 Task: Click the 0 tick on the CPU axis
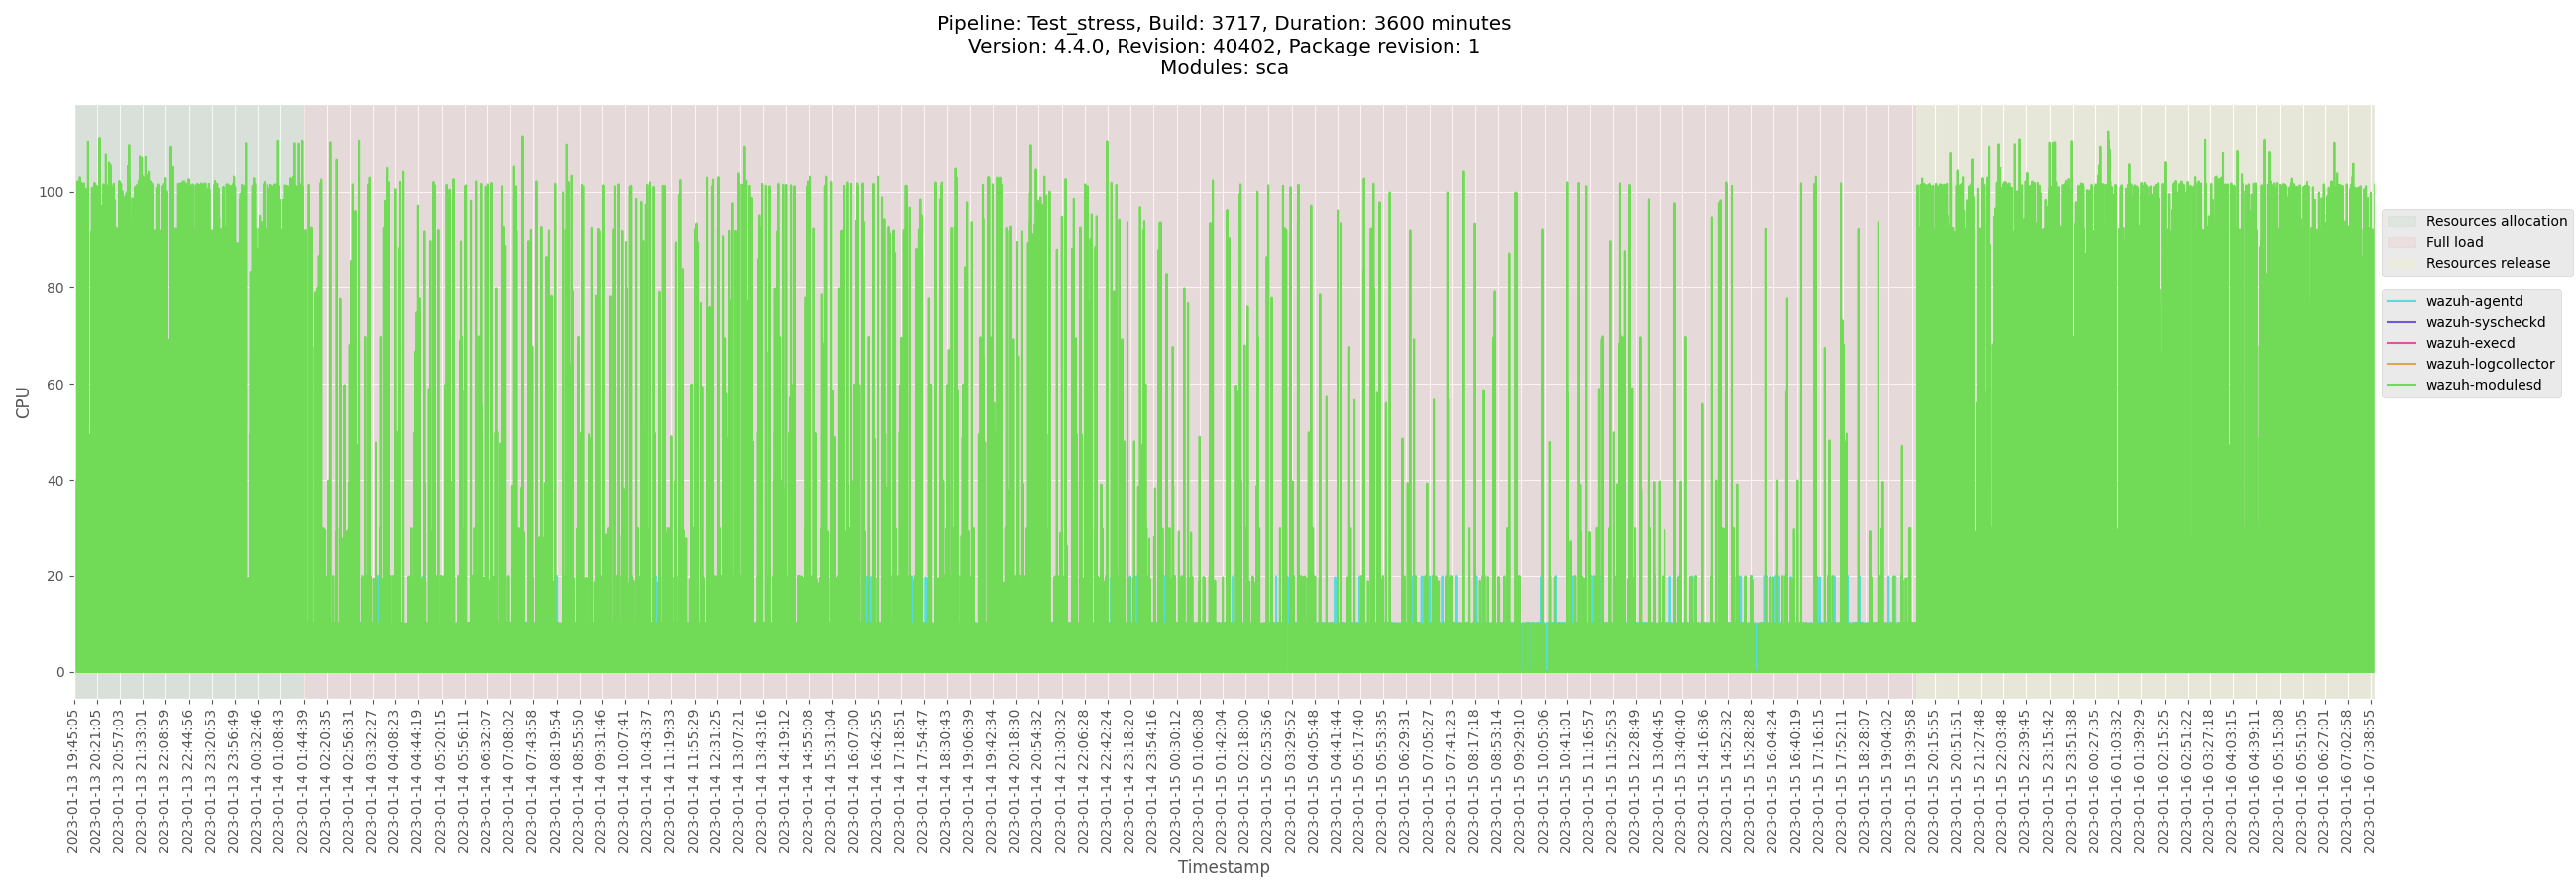click(60, 673)
